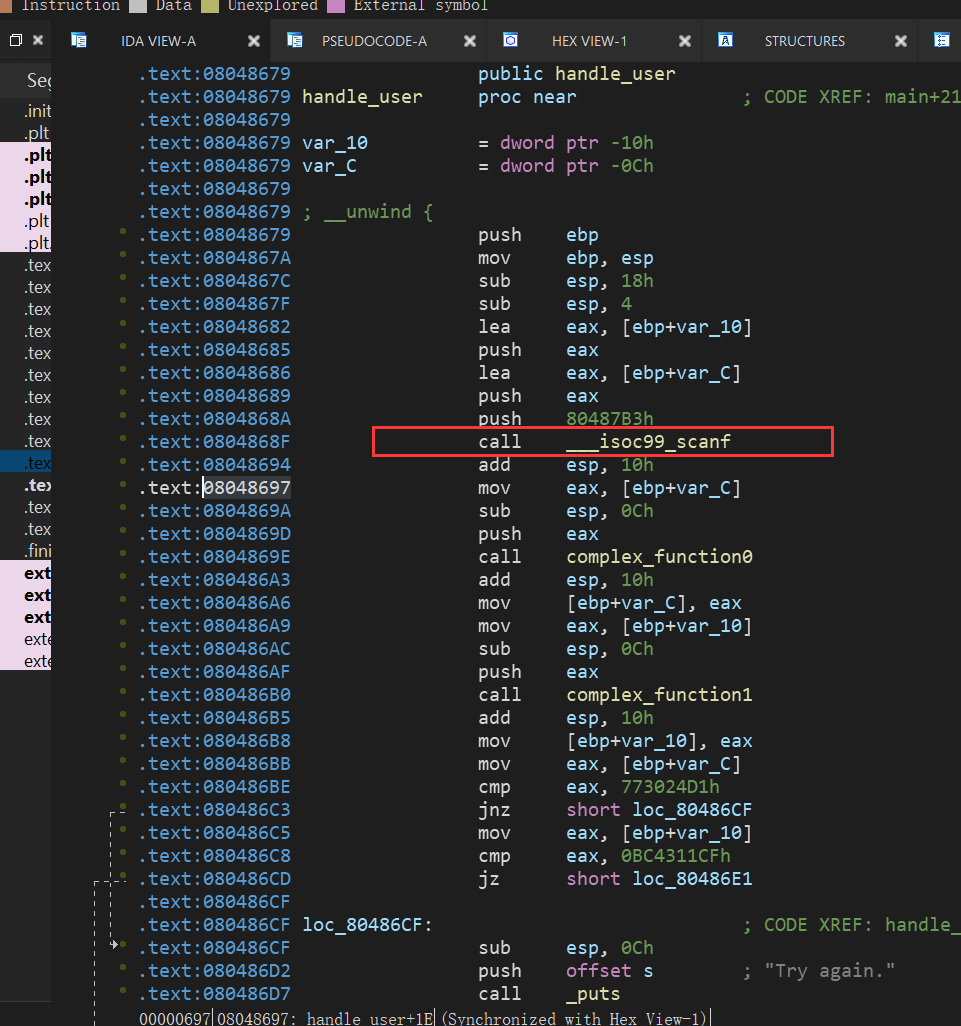
Task: Jump to complex_function1 call target
Action: [659, 695]
